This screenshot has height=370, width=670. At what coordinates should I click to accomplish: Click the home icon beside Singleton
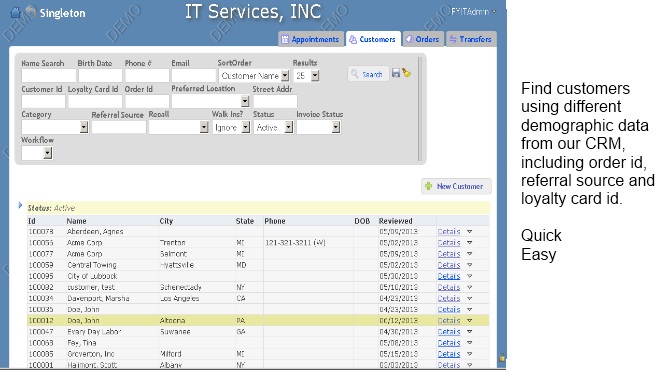tap(15, 12)
